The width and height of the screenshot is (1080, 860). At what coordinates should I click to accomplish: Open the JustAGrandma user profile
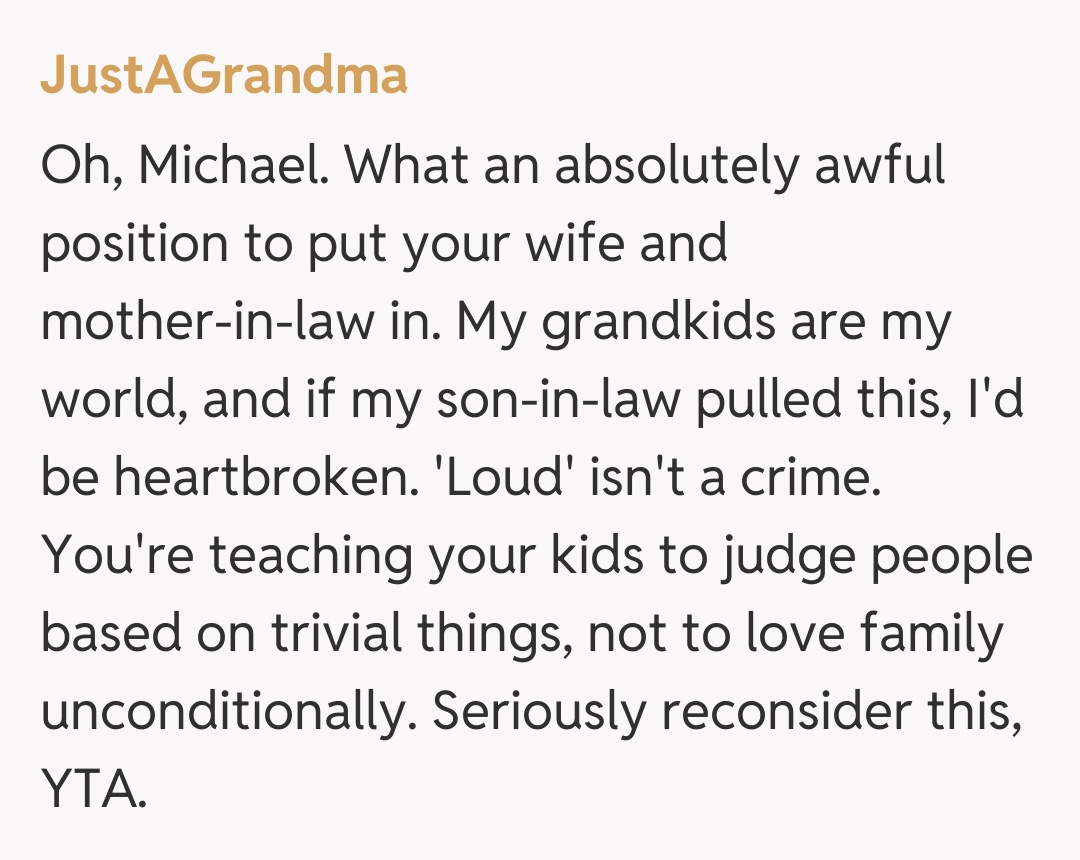click(x=224, y=76)
